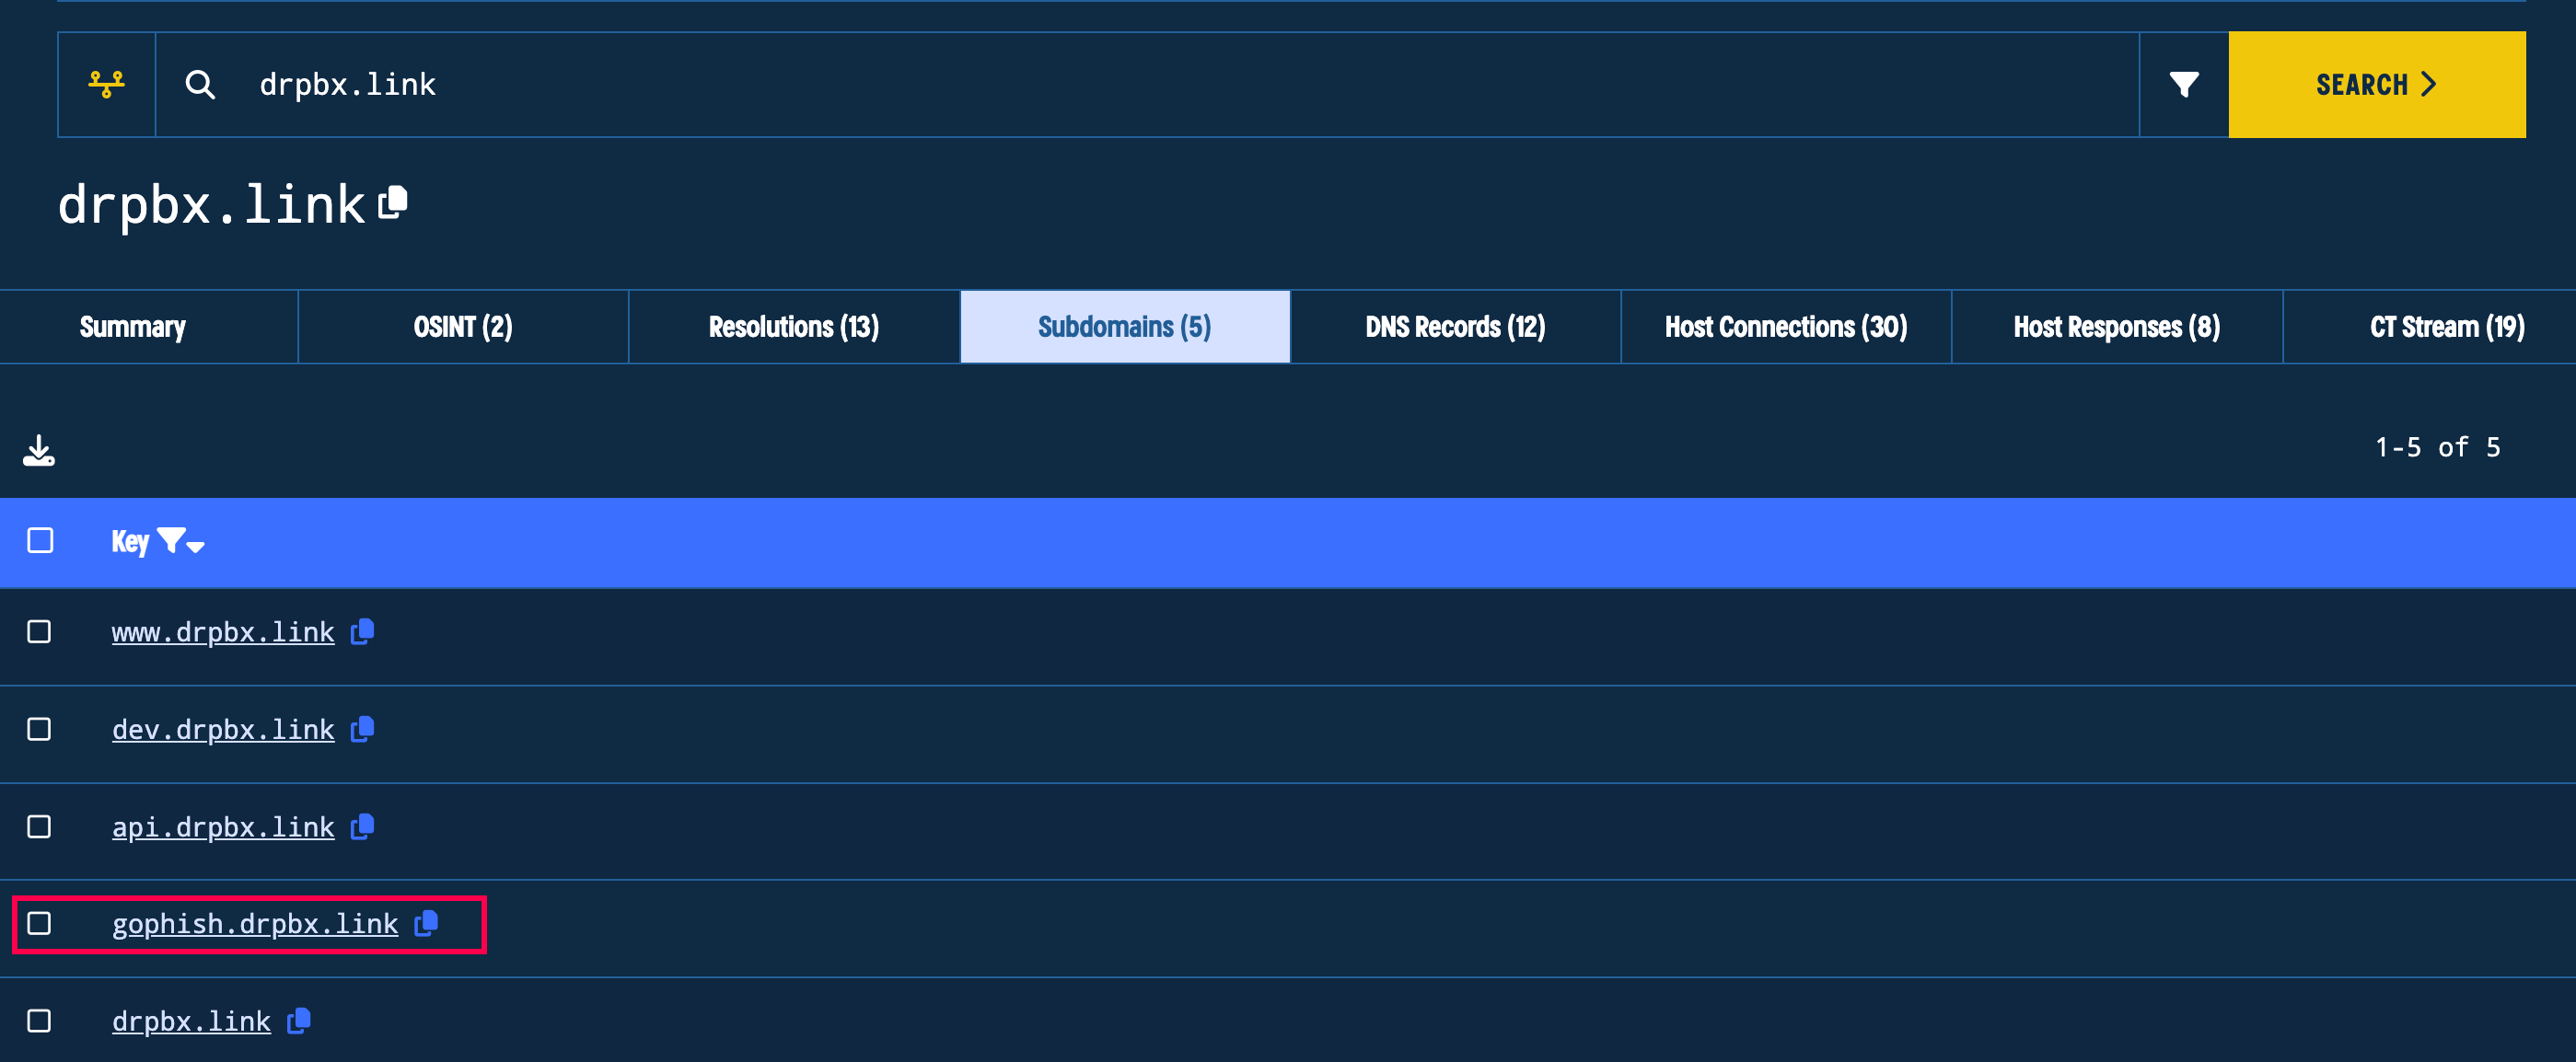This screenshot has height=1062, width=2576.
Task: Click the network graph icon left of search
Action: pyautogui.click(x=106, y=84)
